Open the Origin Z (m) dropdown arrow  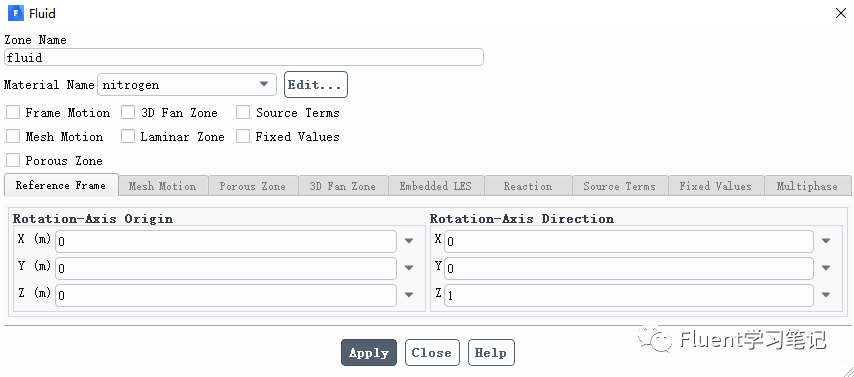[x=409, y=295]
